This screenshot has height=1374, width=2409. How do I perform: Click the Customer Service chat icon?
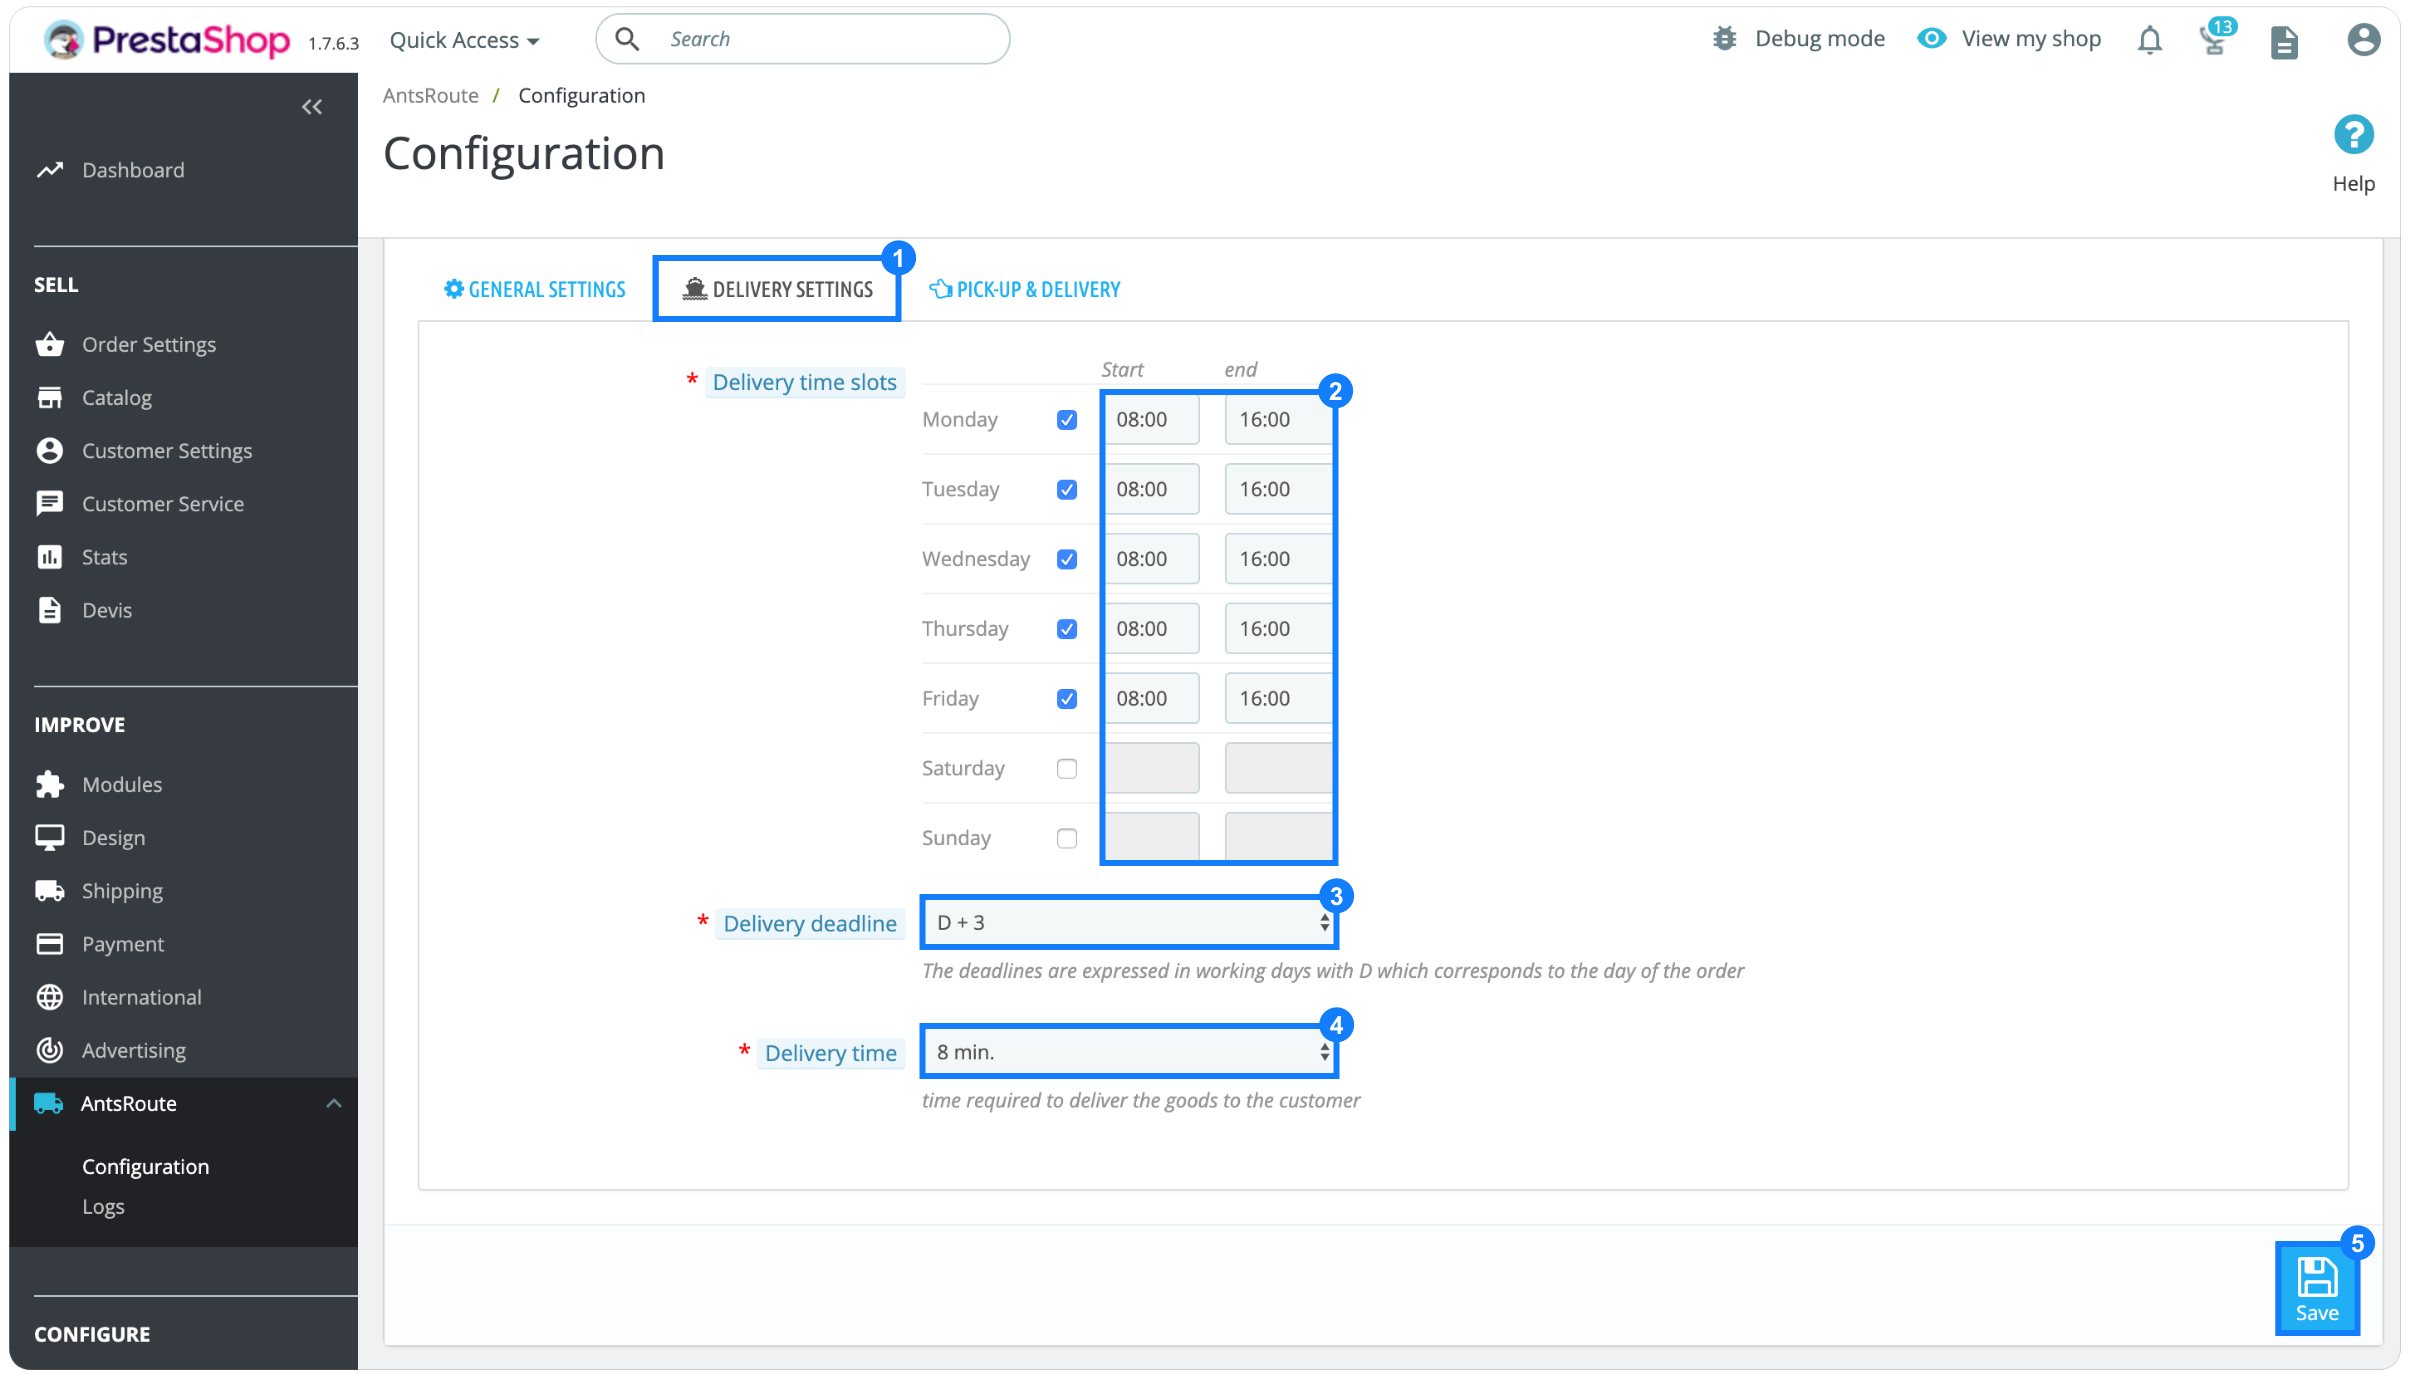[x=50, y=504]
